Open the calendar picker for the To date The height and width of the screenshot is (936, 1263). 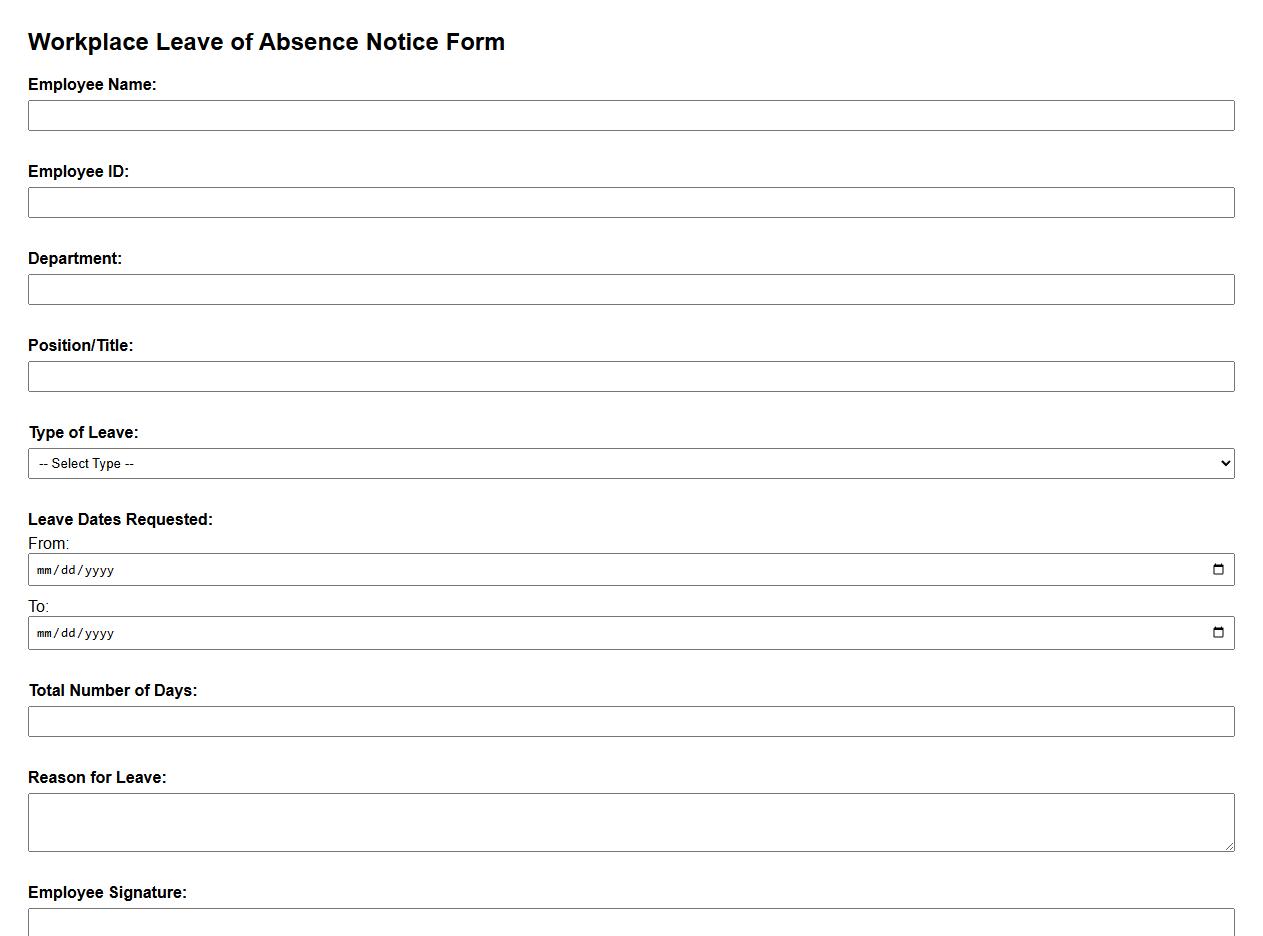[x=1218, y=632]
